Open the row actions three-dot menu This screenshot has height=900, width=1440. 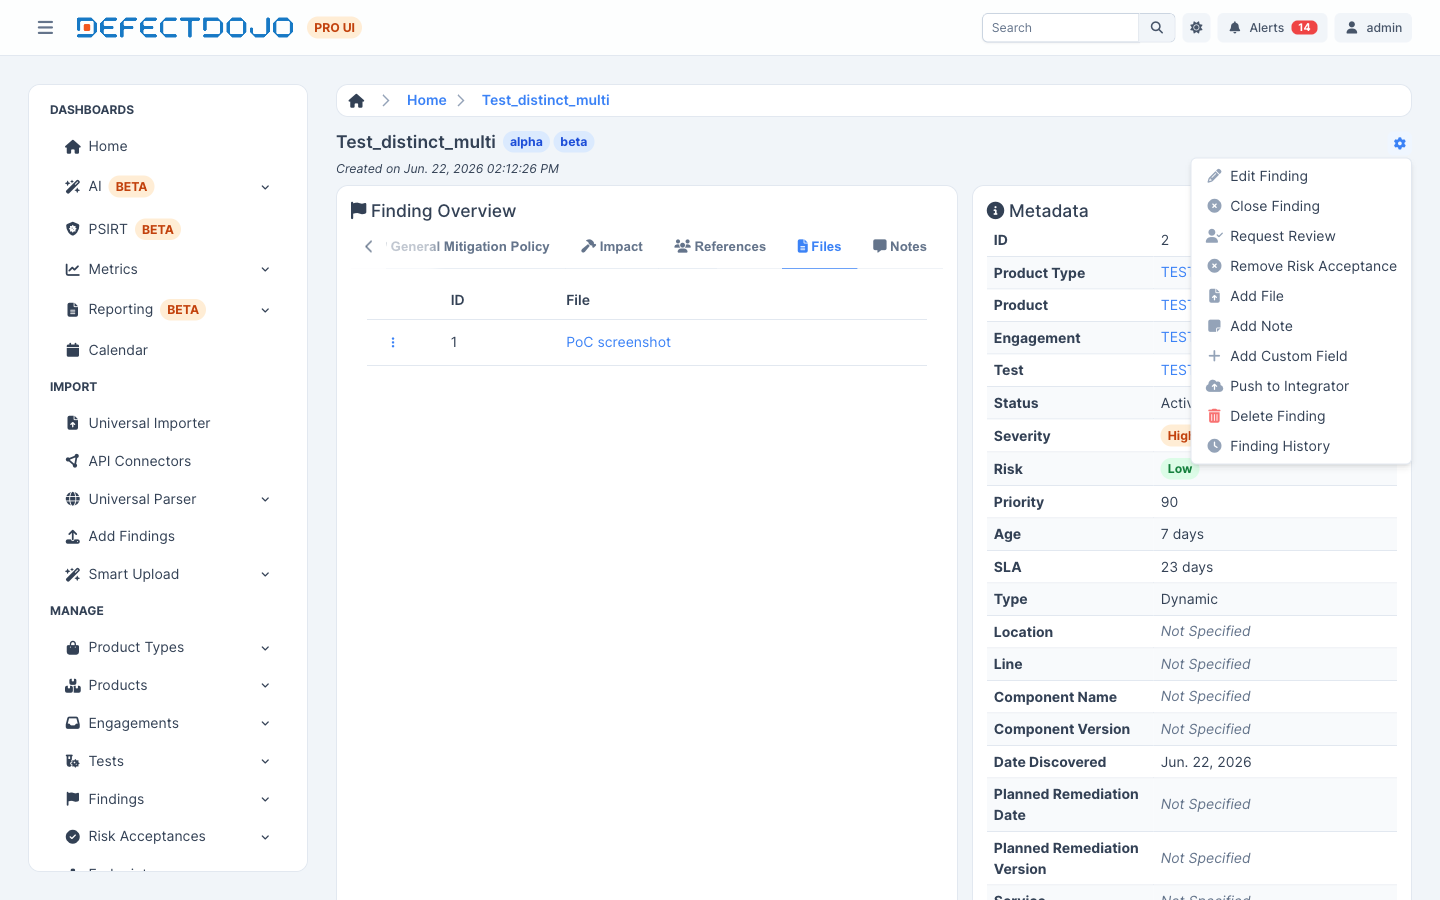393,342
